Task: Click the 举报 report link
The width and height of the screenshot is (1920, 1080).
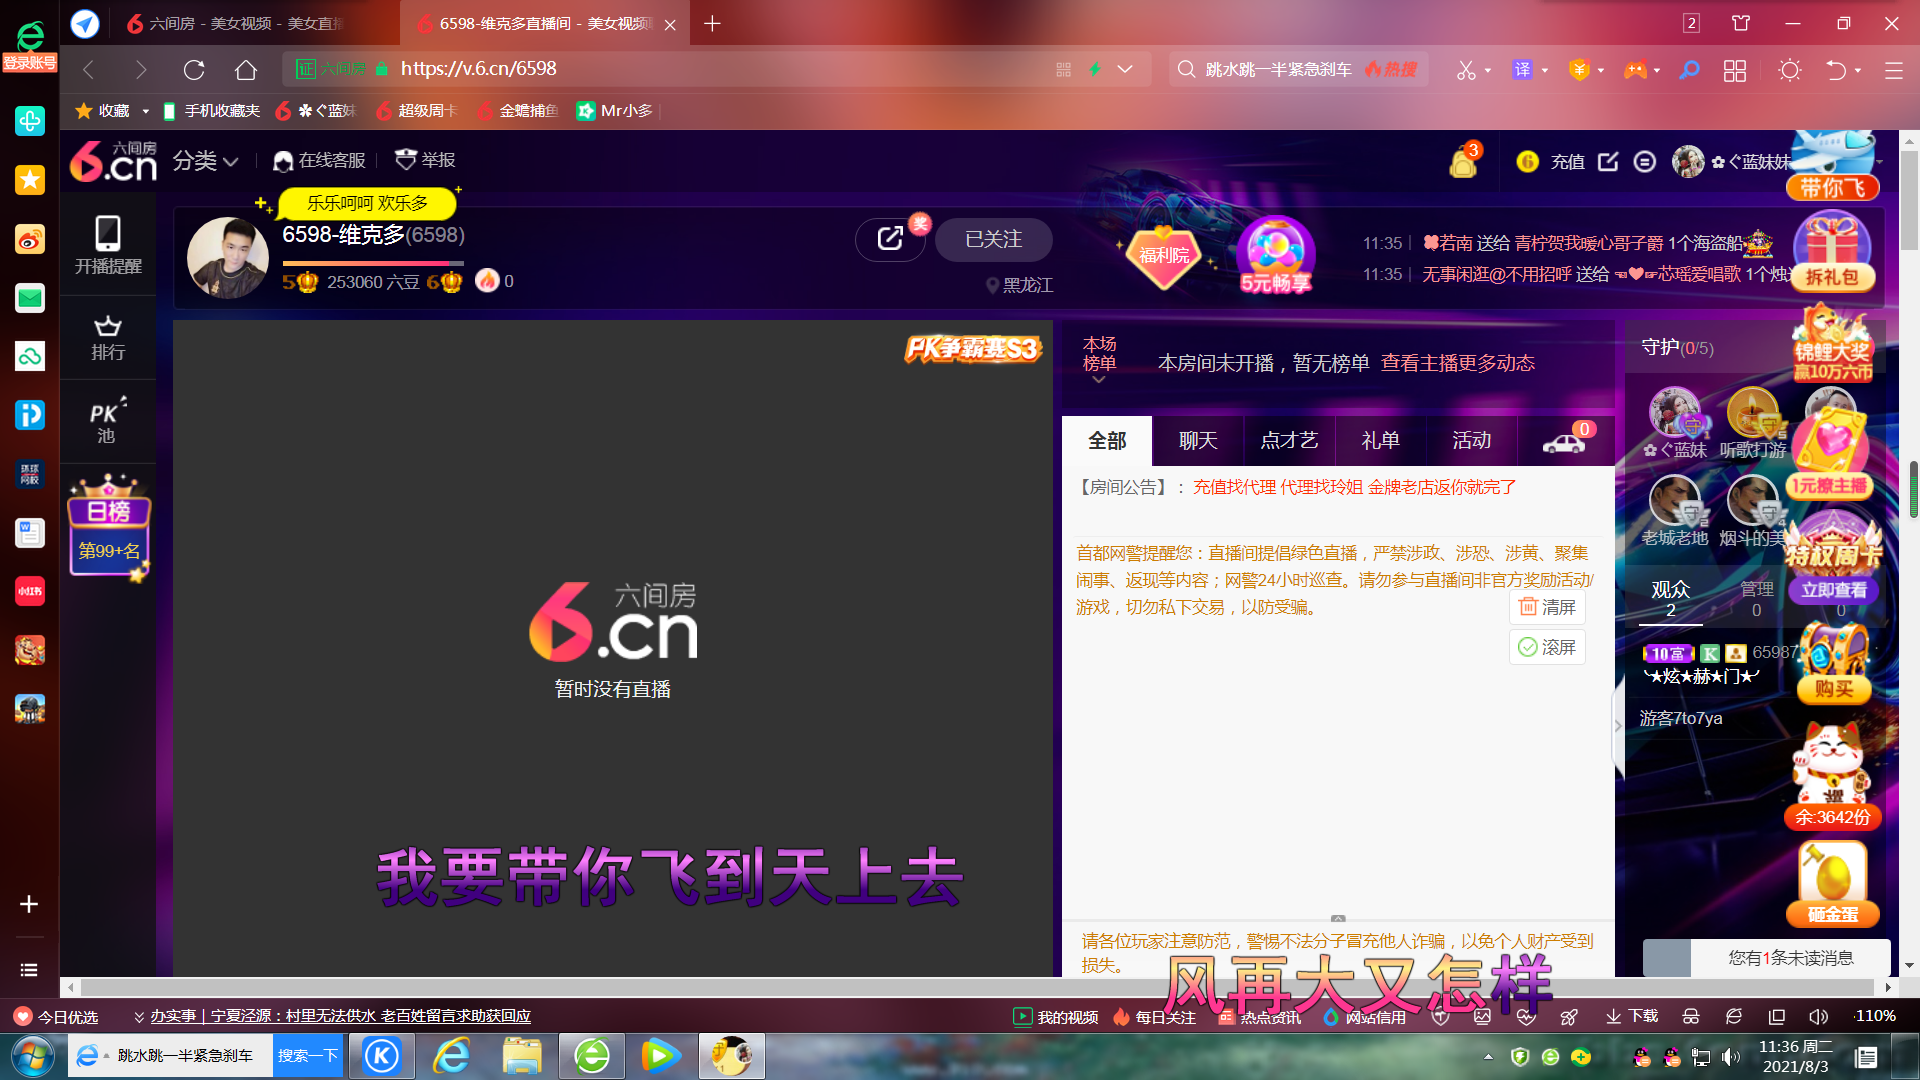Action: (x=426, y=160)
